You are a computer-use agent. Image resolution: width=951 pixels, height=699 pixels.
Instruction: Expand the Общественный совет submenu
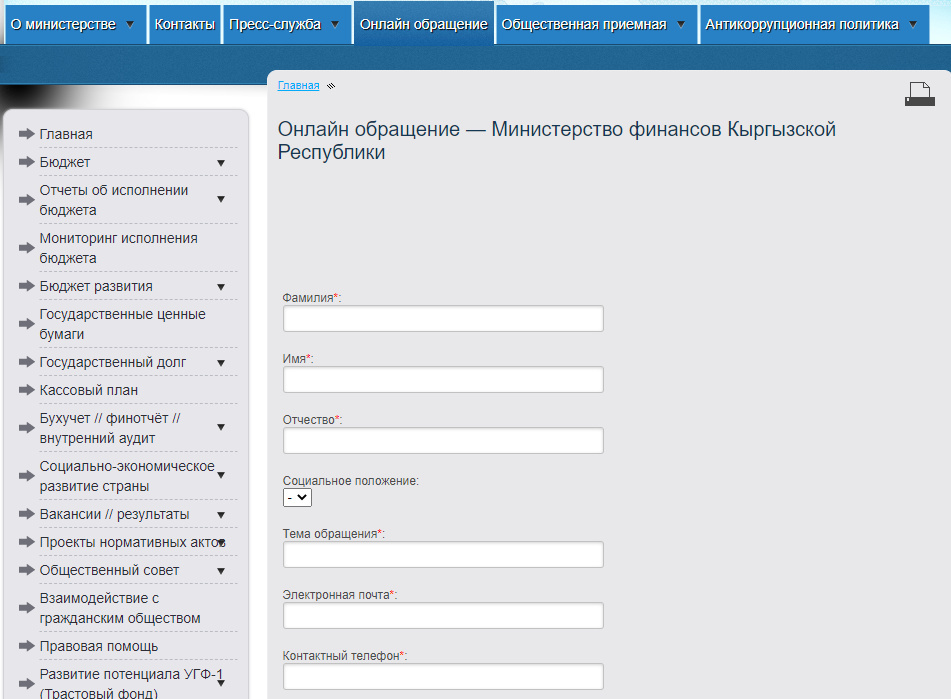221,570
